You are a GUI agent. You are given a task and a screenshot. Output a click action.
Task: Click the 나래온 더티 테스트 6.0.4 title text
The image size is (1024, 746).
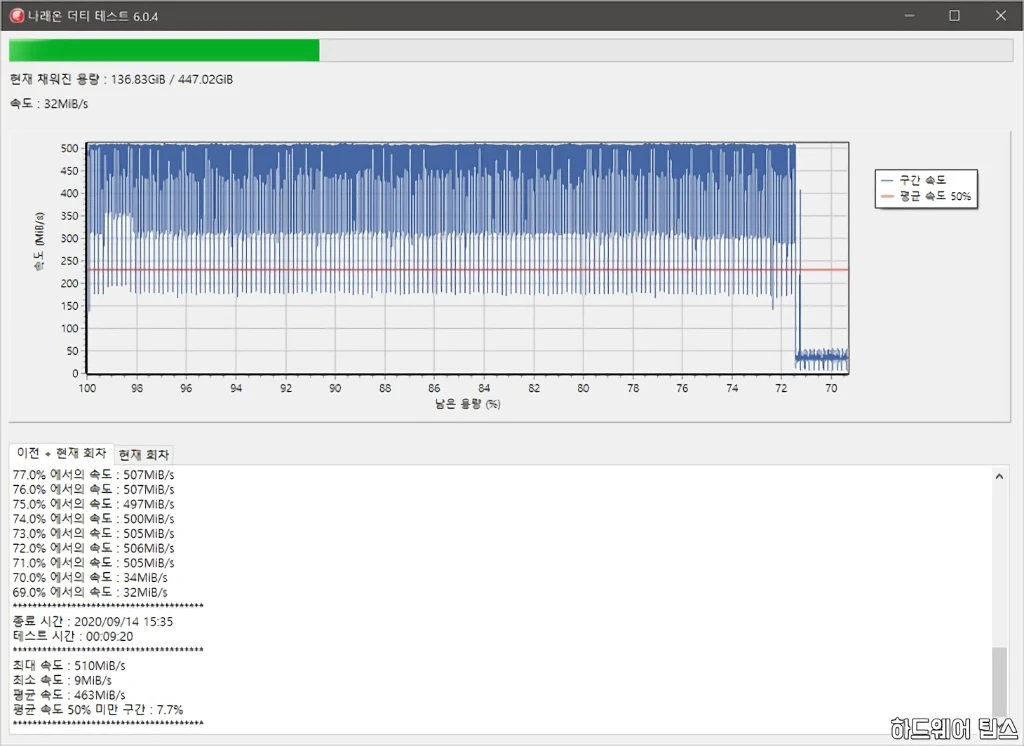click(93, 16)
